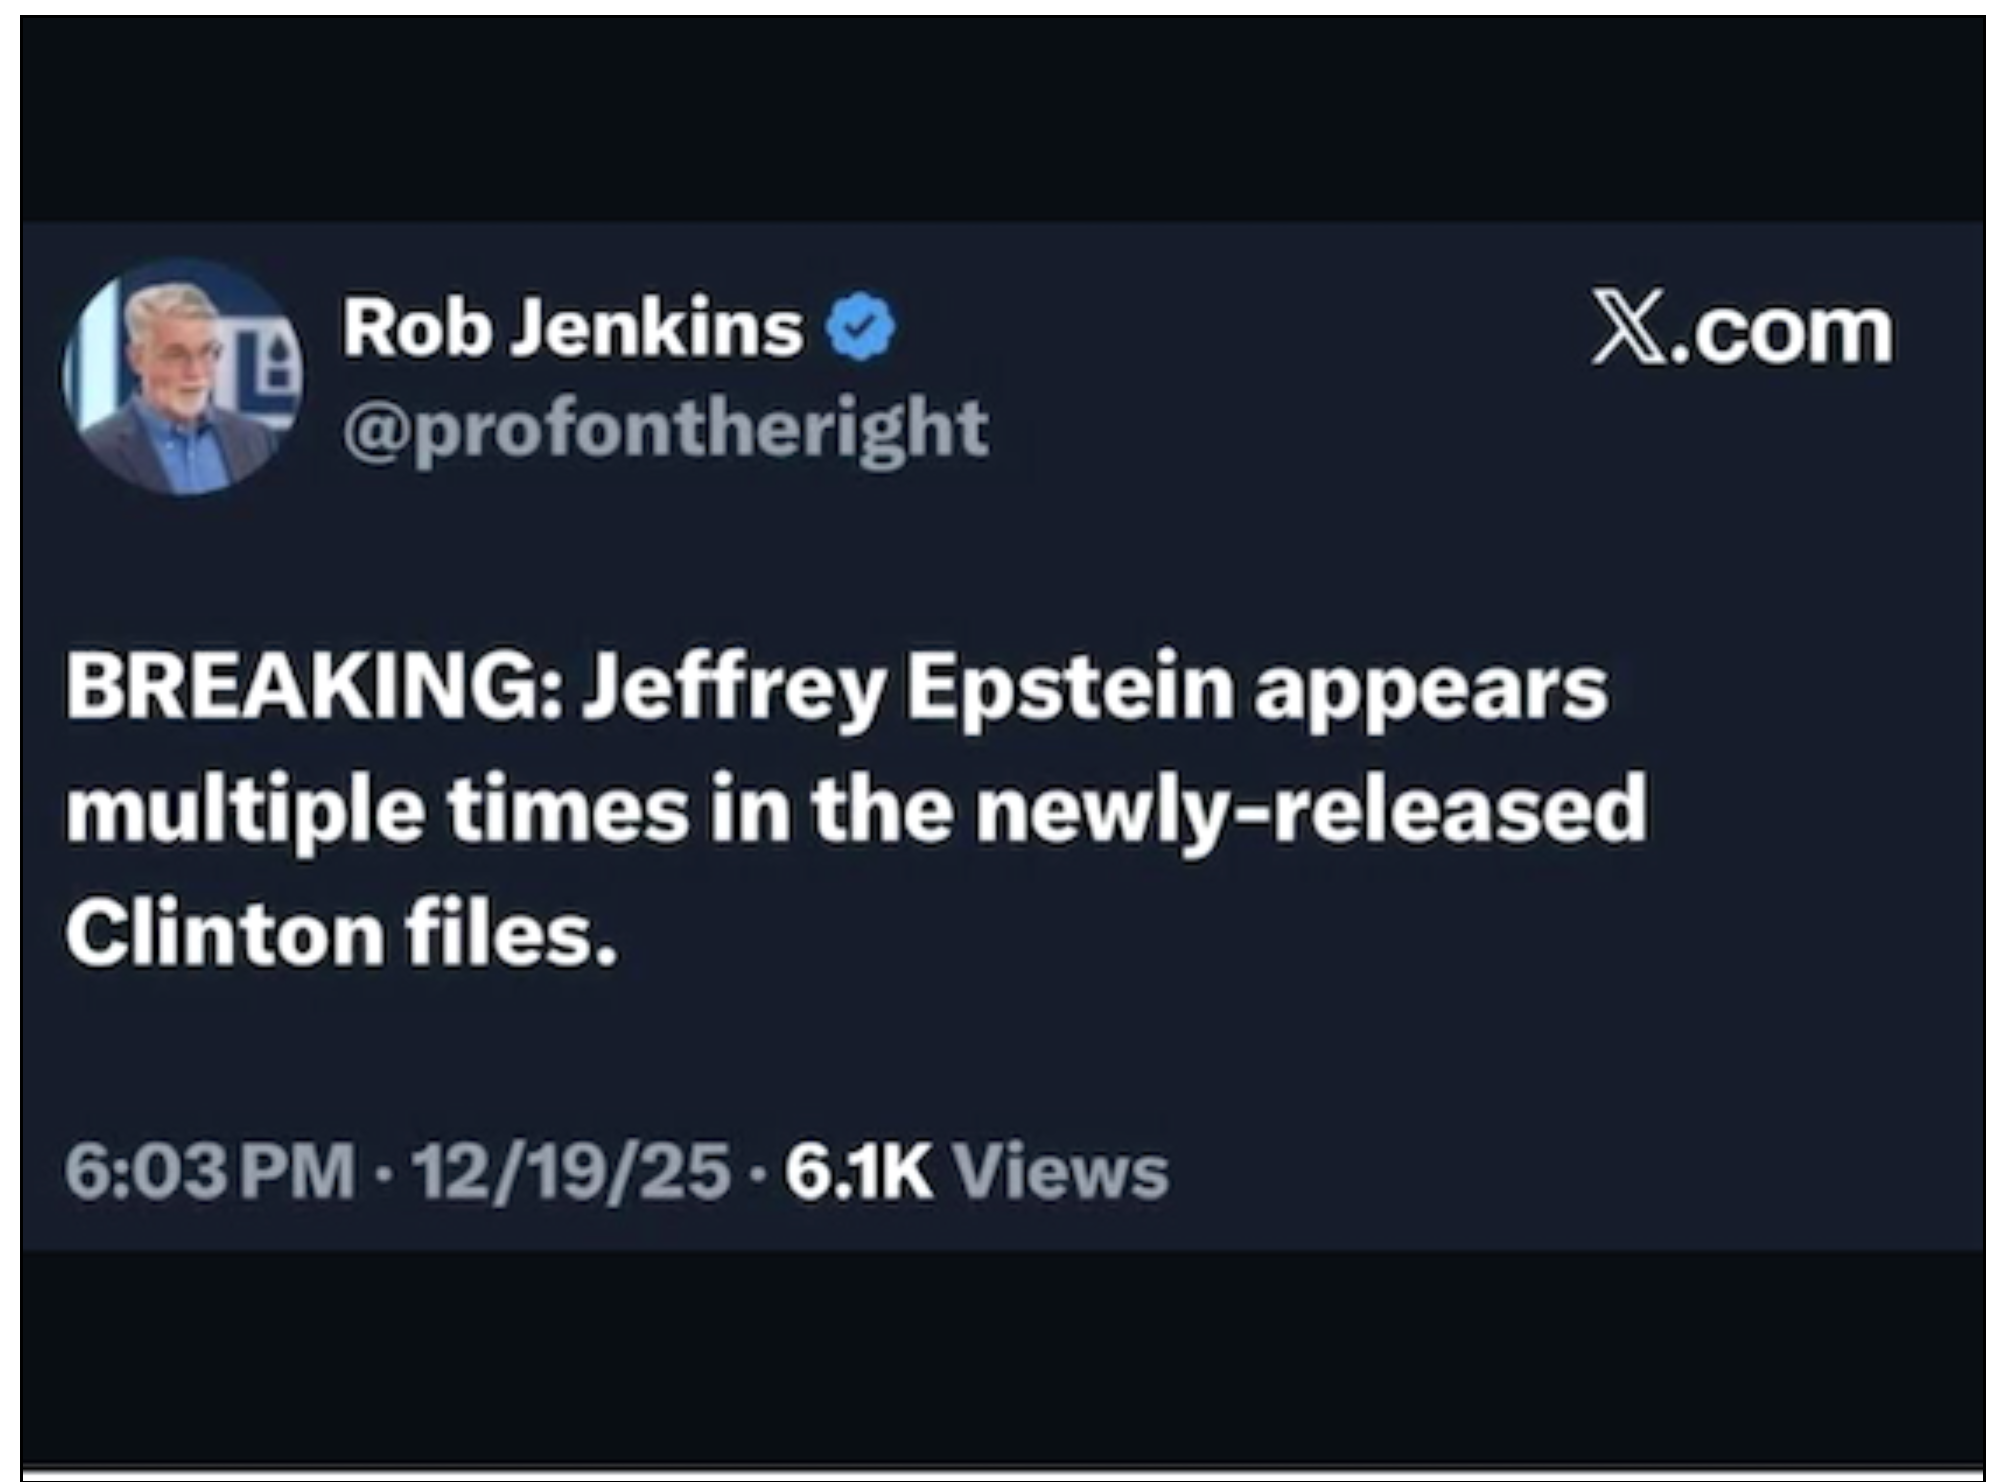Click "newly-released" in the post text
Screen dimensions: 2008x1482
(x=1311, y=808)
